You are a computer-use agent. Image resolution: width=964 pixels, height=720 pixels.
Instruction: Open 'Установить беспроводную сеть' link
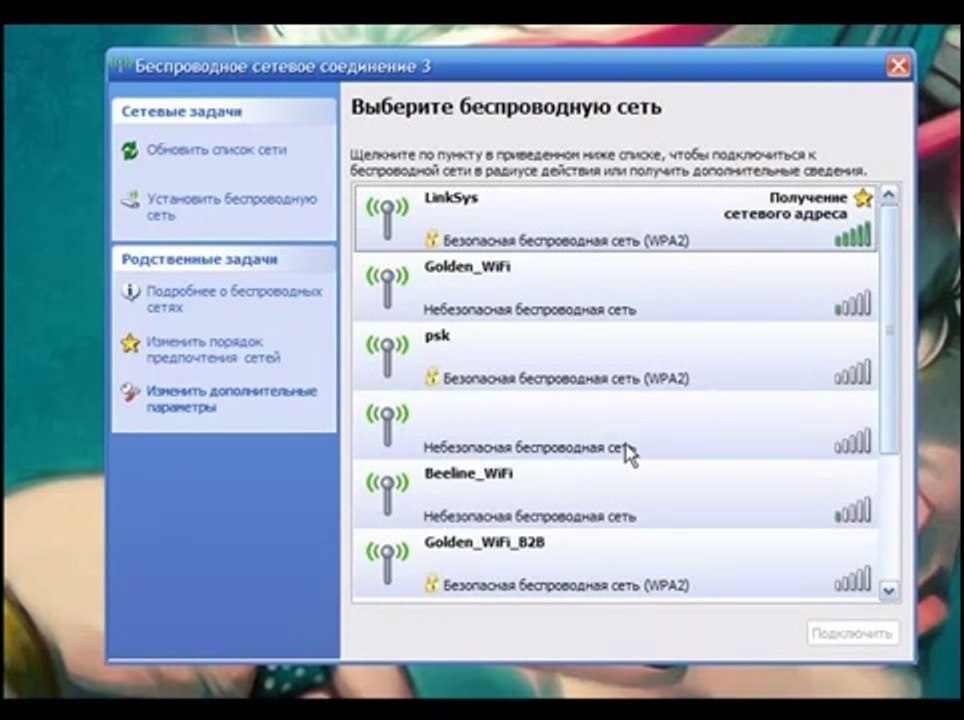[x=232, y=207]
